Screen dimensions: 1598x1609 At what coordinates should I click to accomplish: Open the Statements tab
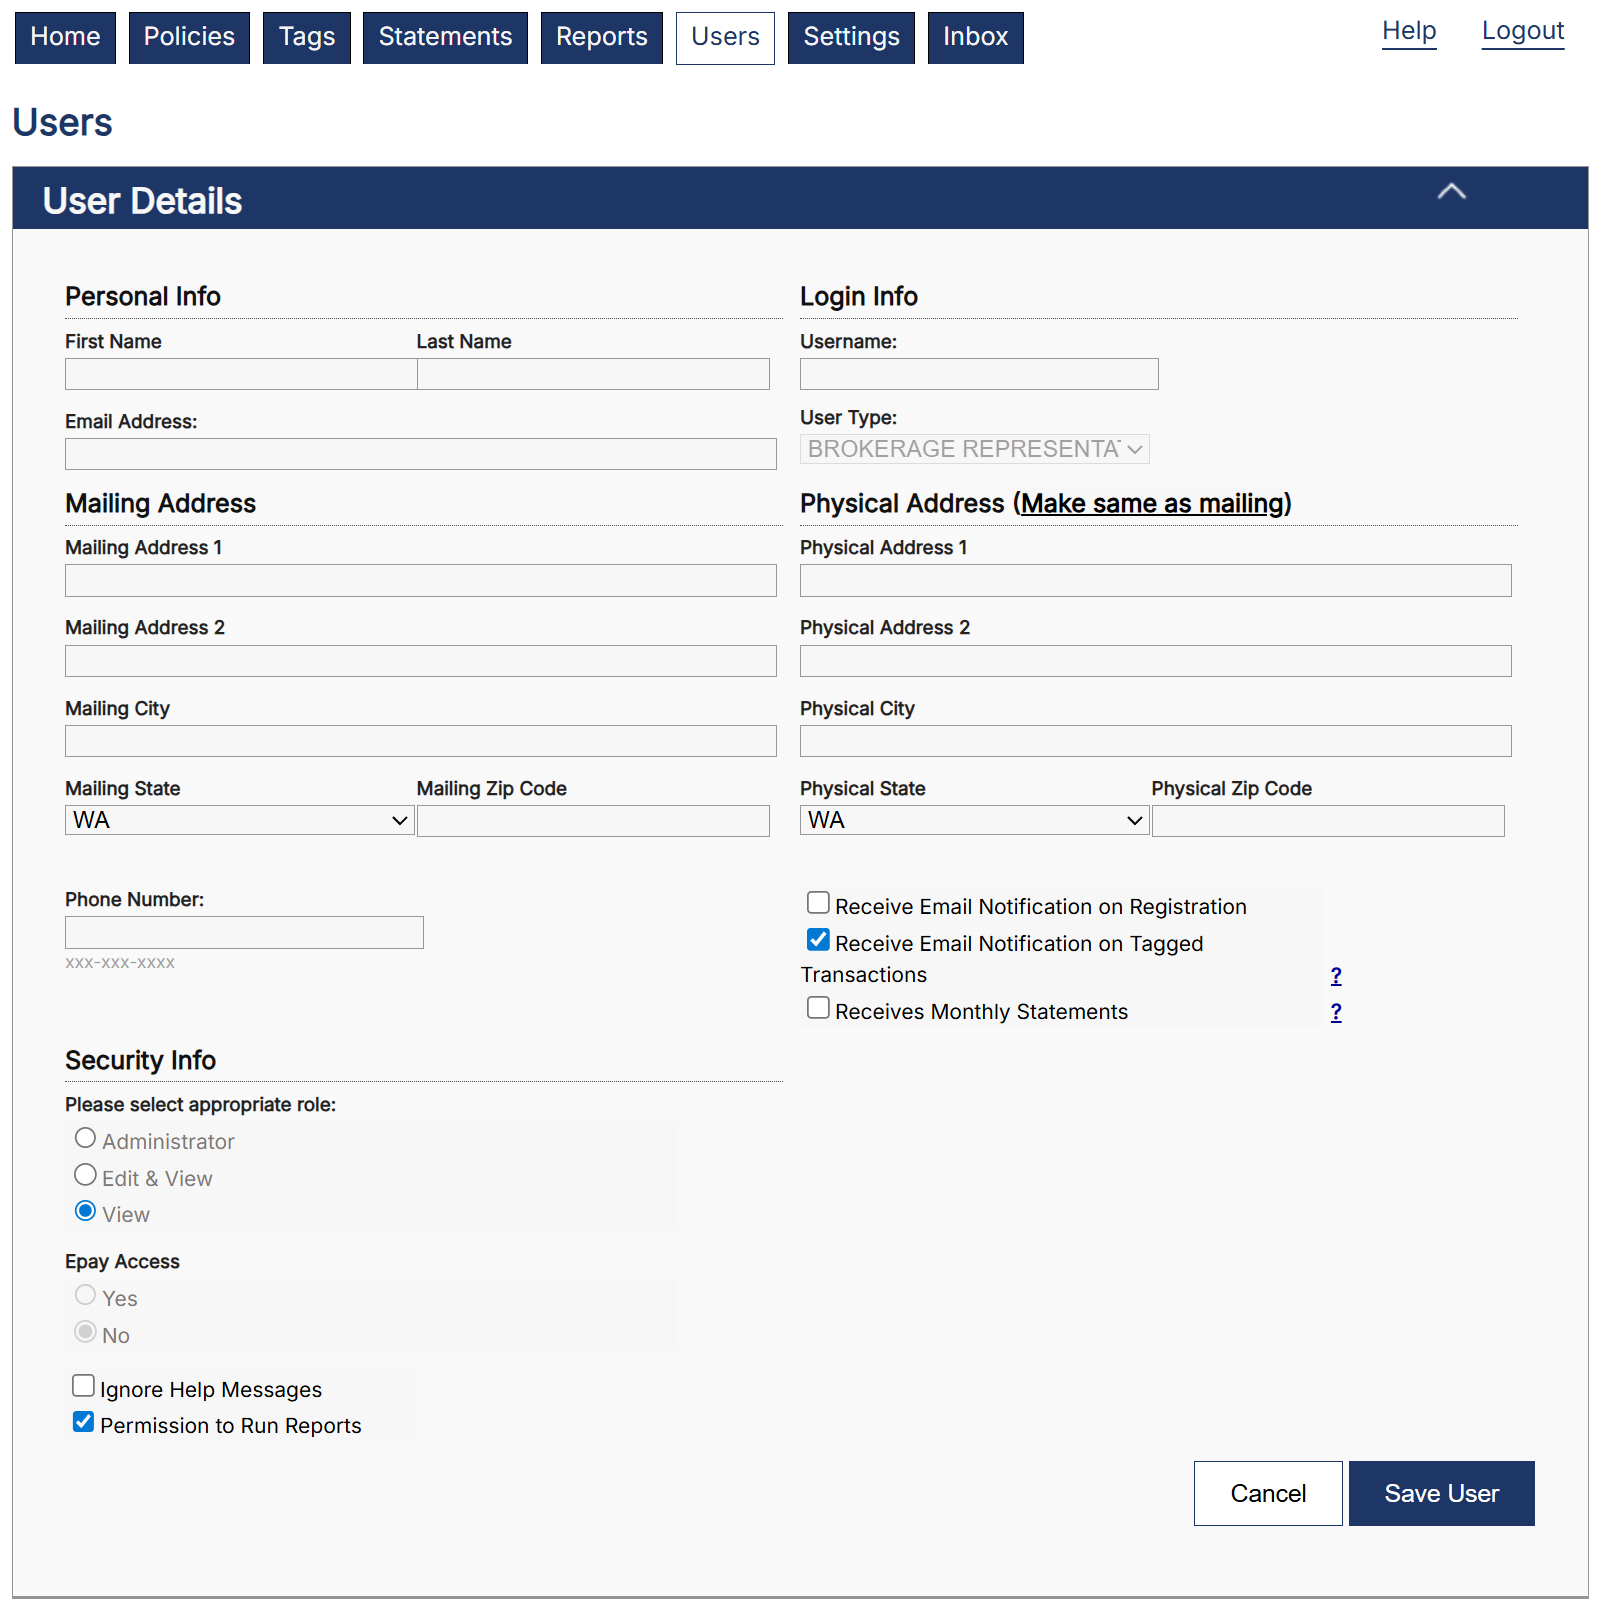click(x=445, y=38)
